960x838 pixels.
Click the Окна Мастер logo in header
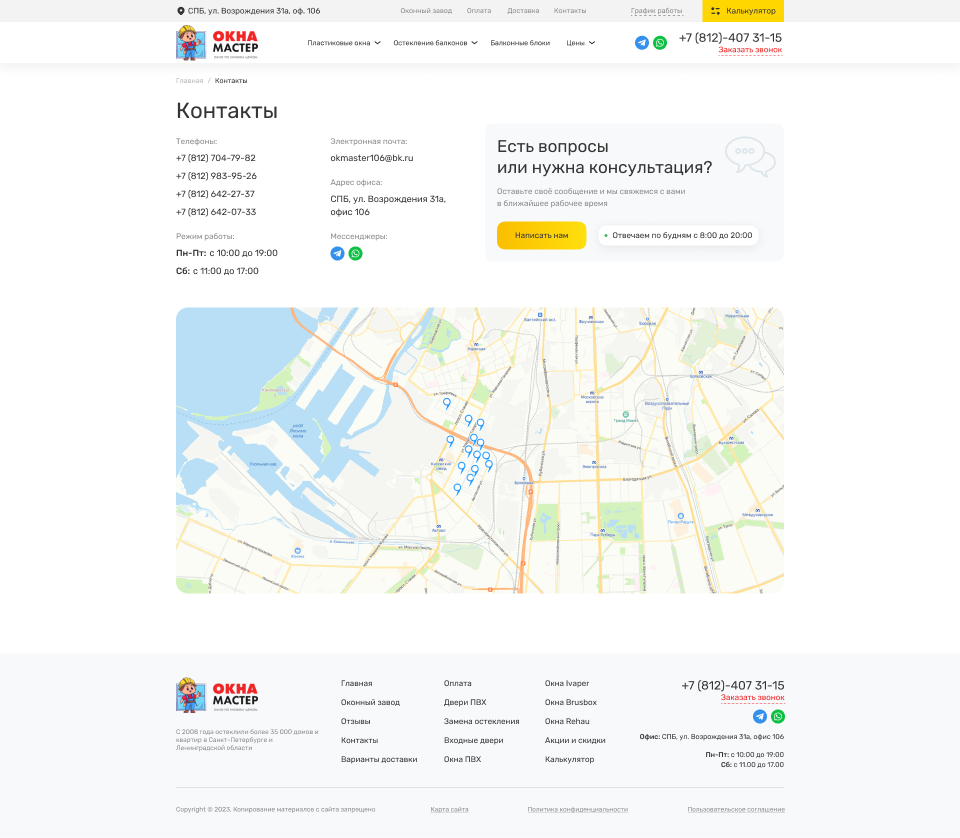217,42
